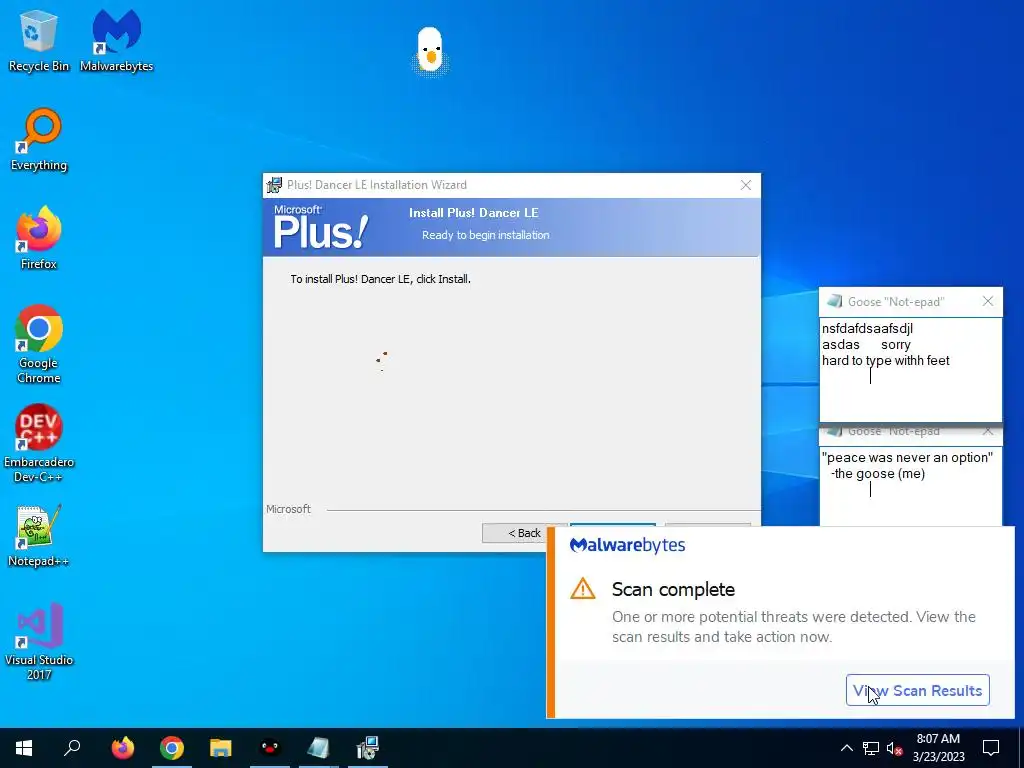Select the Everything search desktop shortcut
1024x768 pixels.
click(39, 140)
